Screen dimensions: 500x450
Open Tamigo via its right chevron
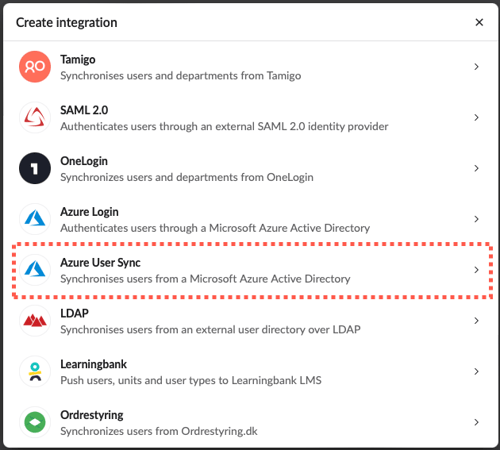[x=477, y=67]
